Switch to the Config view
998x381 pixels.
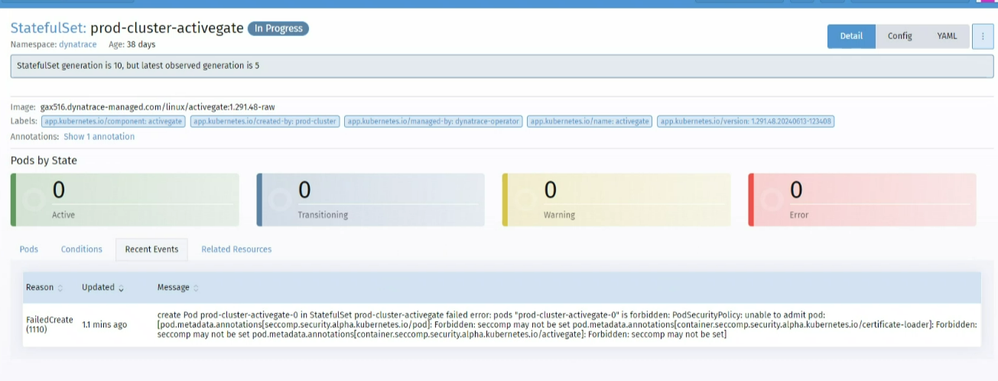(899, 36)
